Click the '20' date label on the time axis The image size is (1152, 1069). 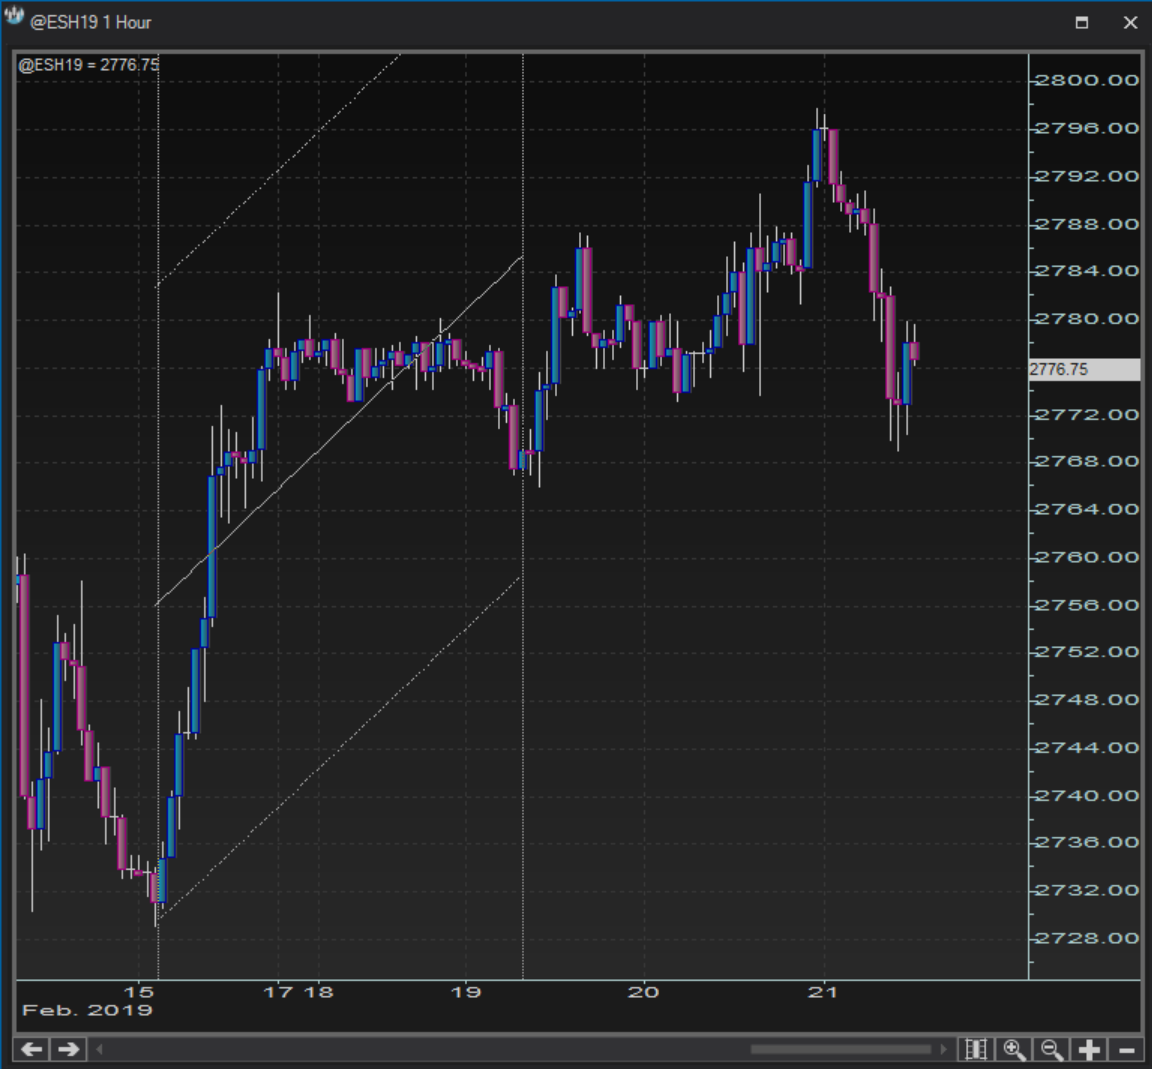coord(644,992)
